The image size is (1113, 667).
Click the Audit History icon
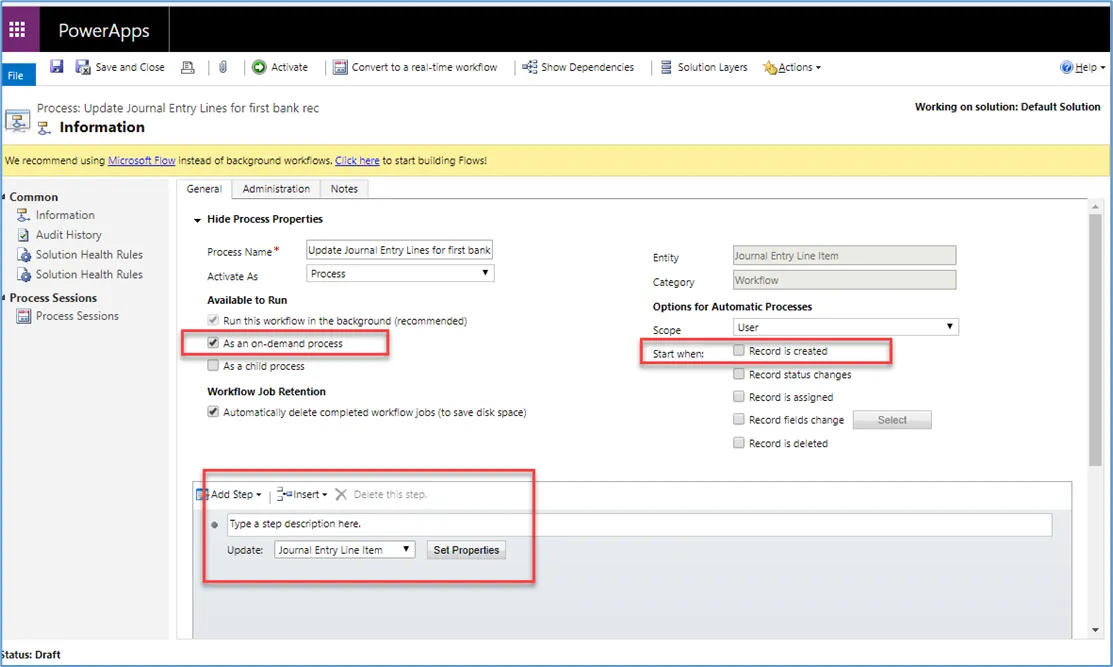[23, 235]
